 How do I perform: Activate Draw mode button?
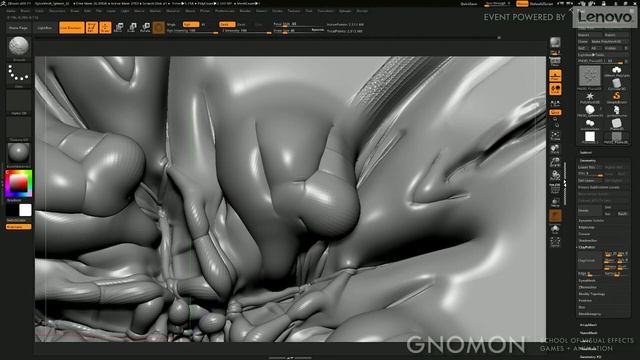(105, 27)
